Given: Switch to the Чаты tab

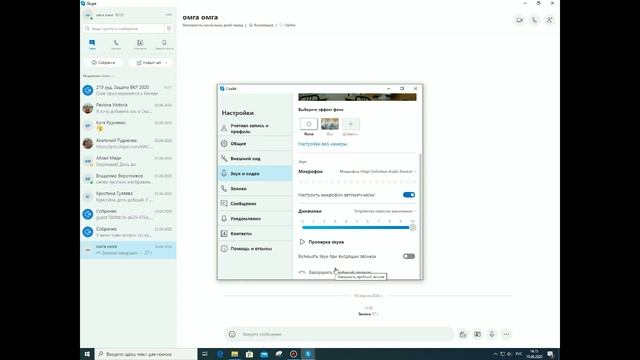Looking at the screenshot, I should coord(92,44).
